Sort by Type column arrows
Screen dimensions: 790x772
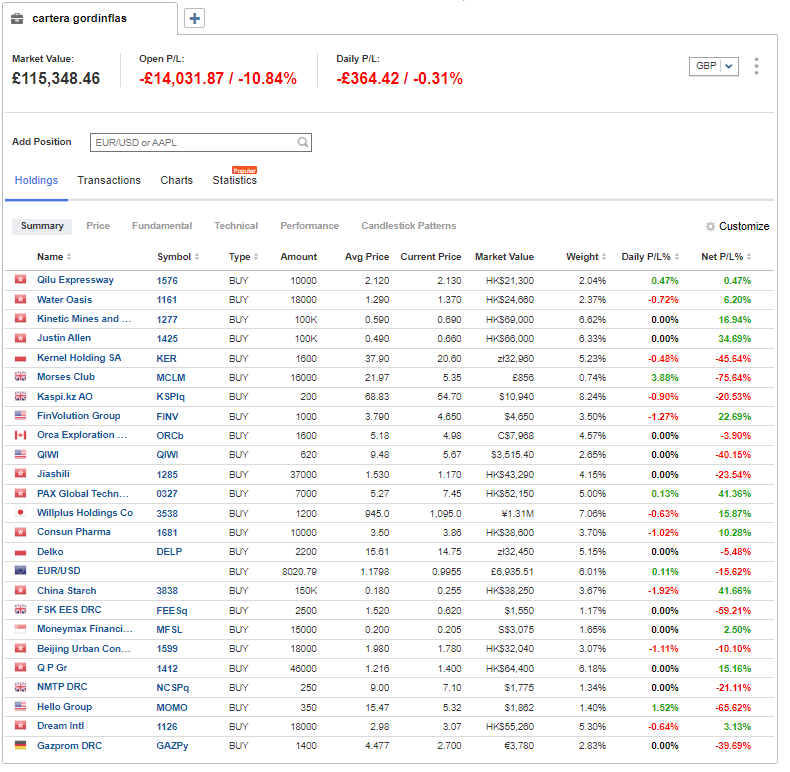[x=256, y=256]
